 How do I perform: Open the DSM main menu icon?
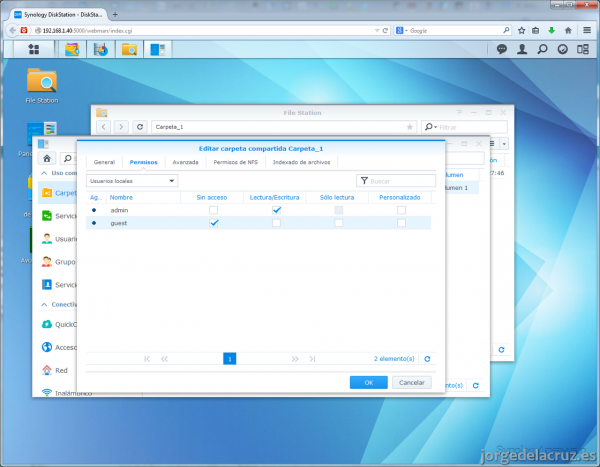coord(34,49)
